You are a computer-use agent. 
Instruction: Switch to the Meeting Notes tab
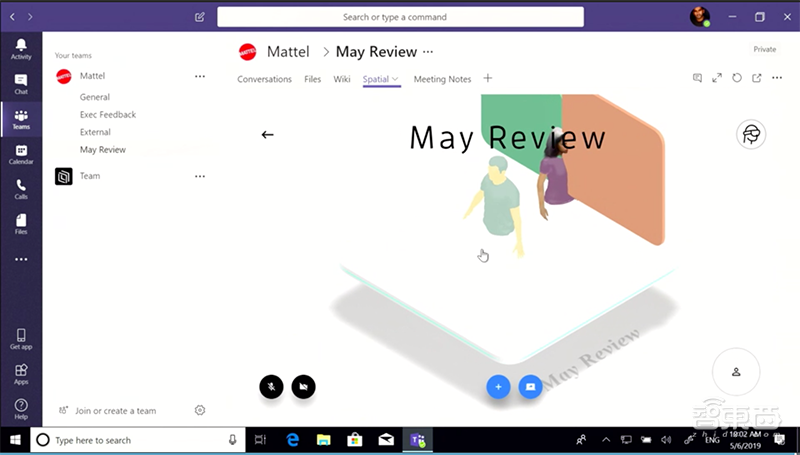(x=442, y=79)
